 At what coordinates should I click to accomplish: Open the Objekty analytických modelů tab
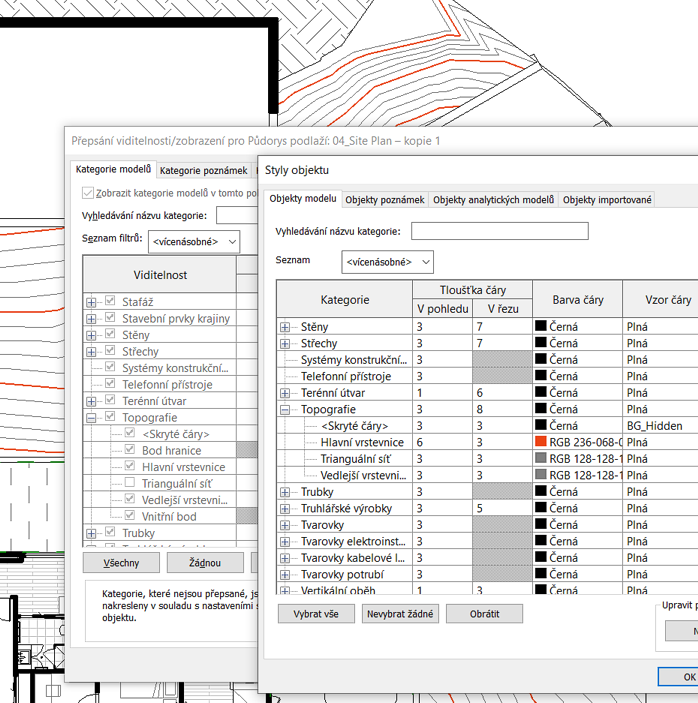[x=493, y=200]
